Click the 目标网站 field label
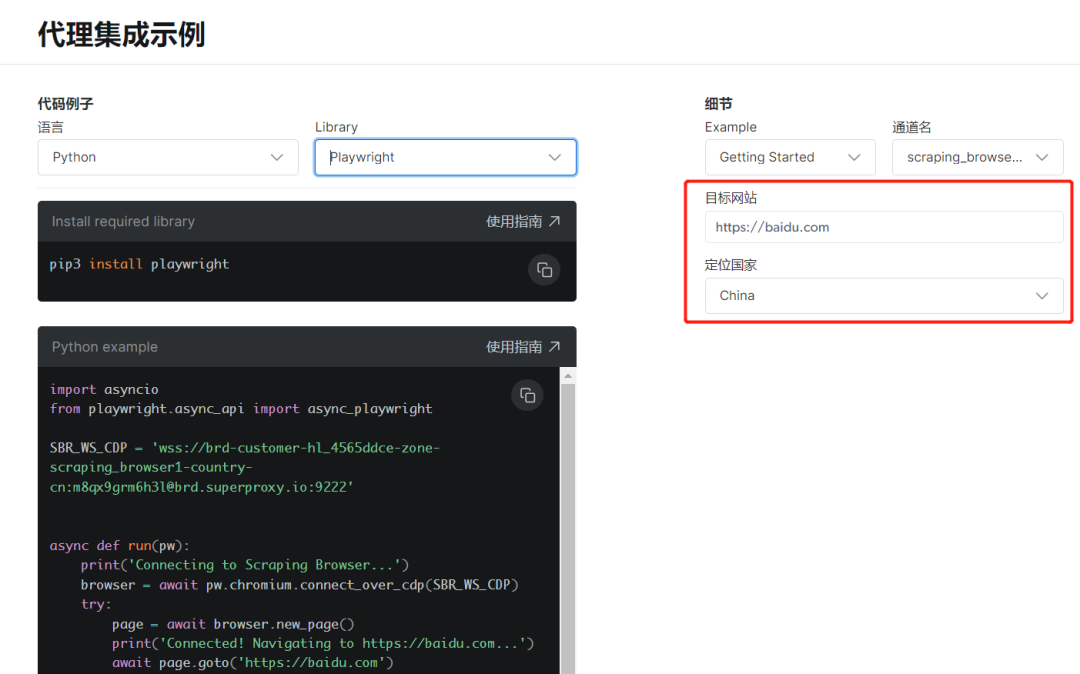 pyautogui.click(x=731, y=198)
